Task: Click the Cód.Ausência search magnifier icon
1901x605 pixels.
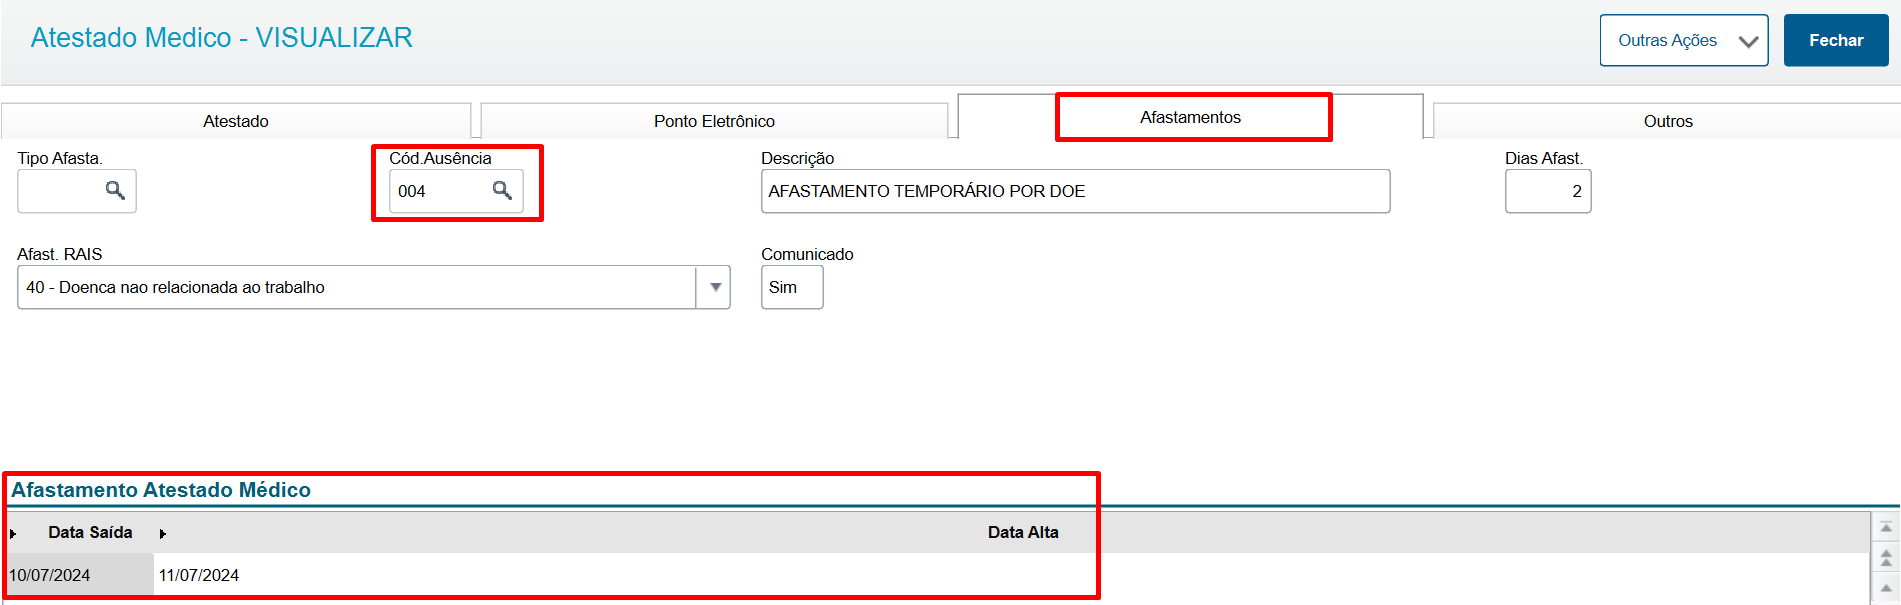Action: click(502, 190)
